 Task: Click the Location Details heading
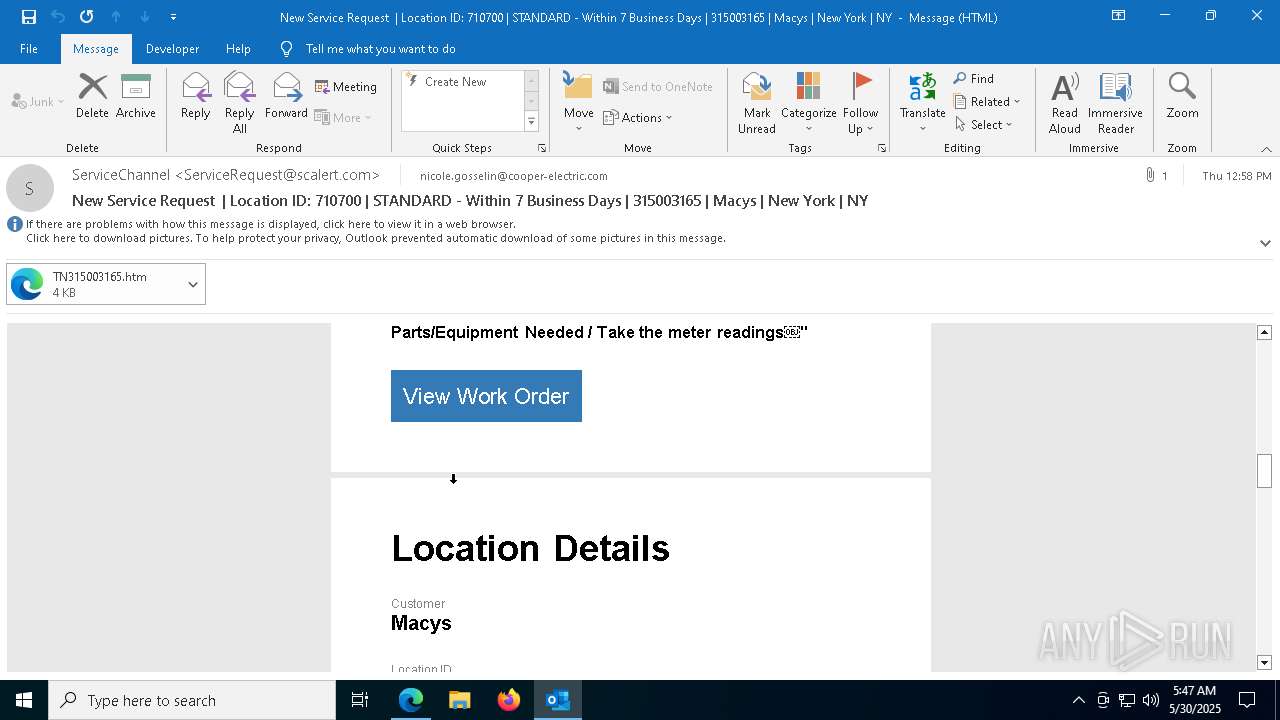pyautogui.click(x=530, y=548)
